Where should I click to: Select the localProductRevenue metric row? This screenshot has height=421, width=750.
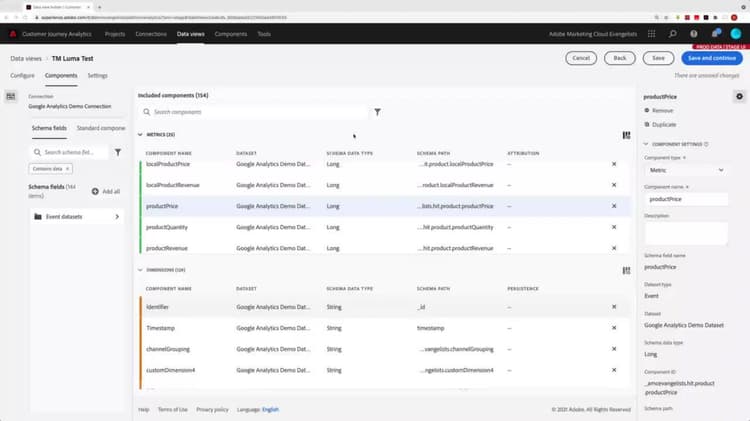point(385,185)
